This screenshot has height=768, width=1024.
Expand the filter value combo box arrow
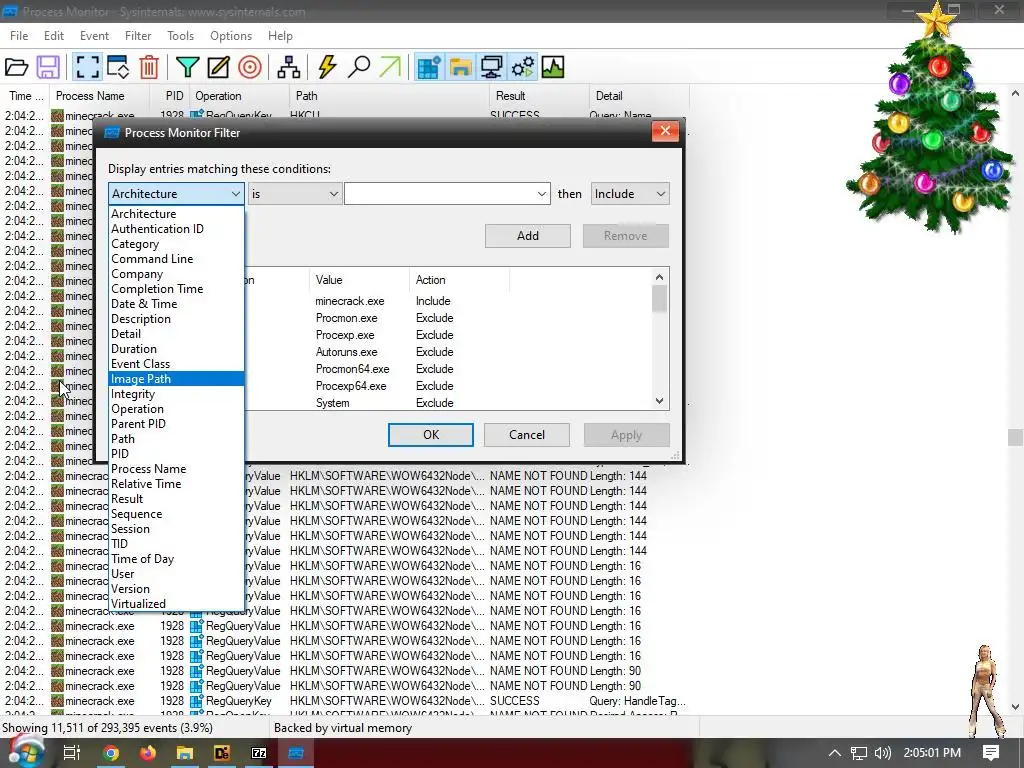pyautogui.click(x=541, y=194)
